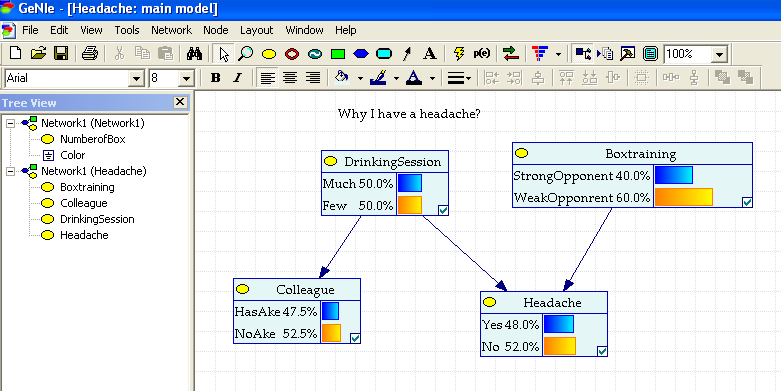Open a file via the folder icon
Viewport: 781px width, 391px height.
click(38, 53)
